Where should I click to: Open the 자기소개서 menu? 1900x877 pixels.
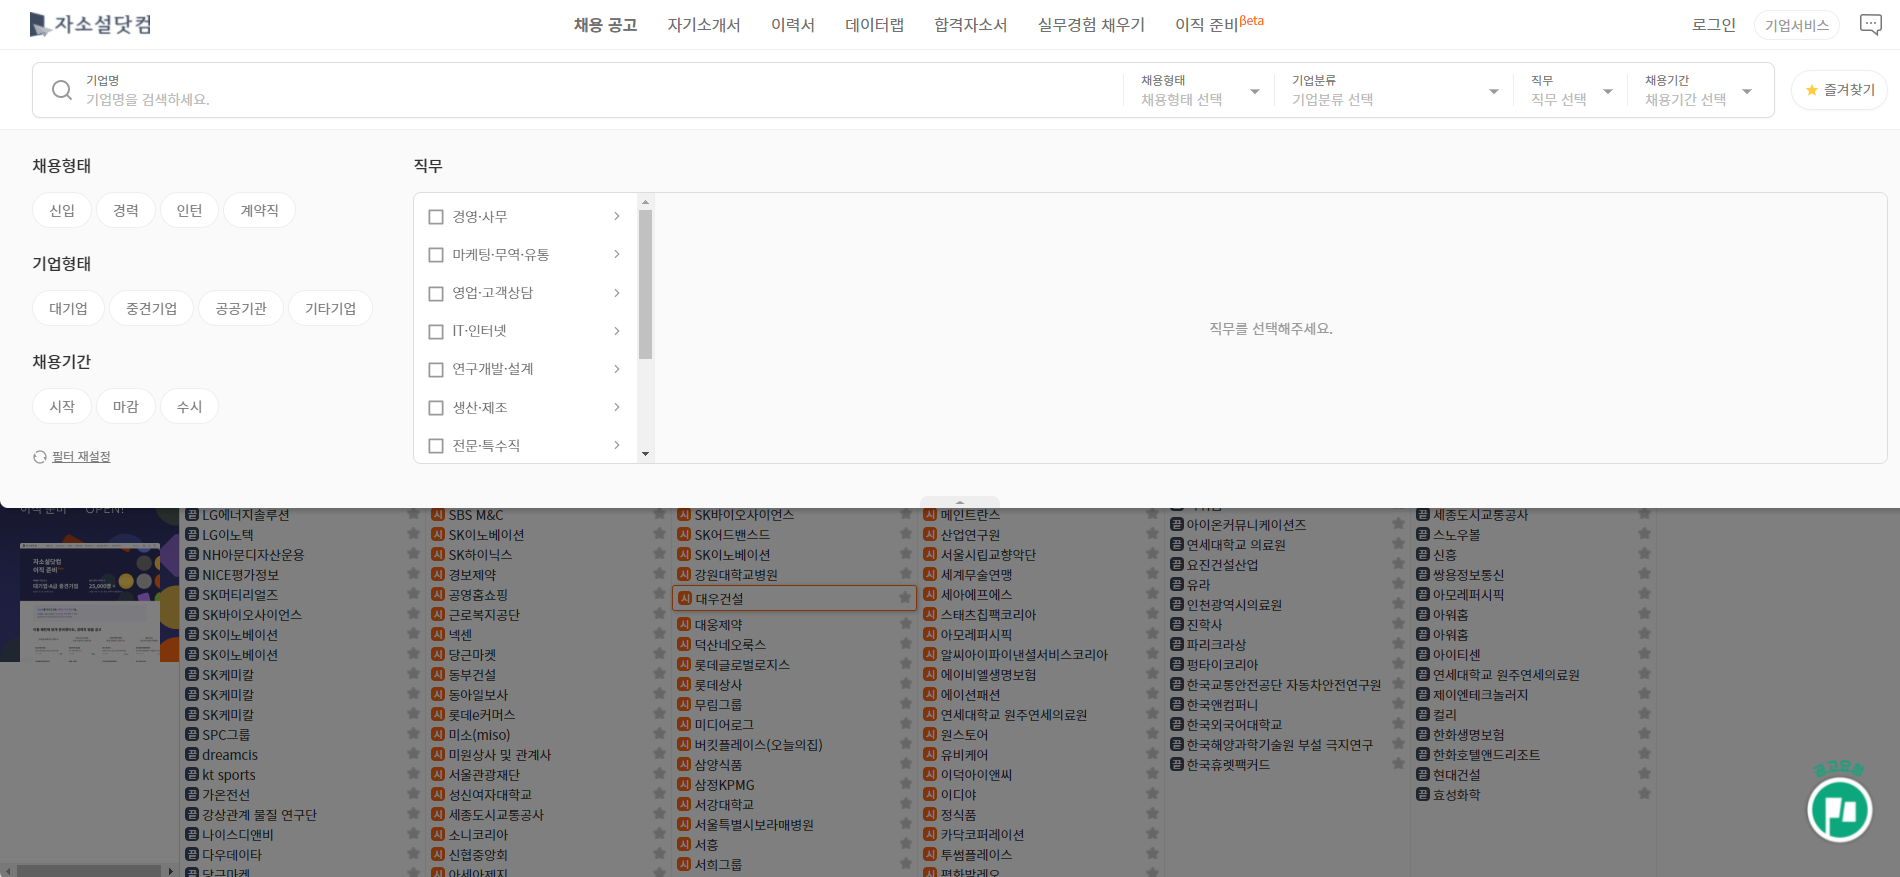(704, 25)
